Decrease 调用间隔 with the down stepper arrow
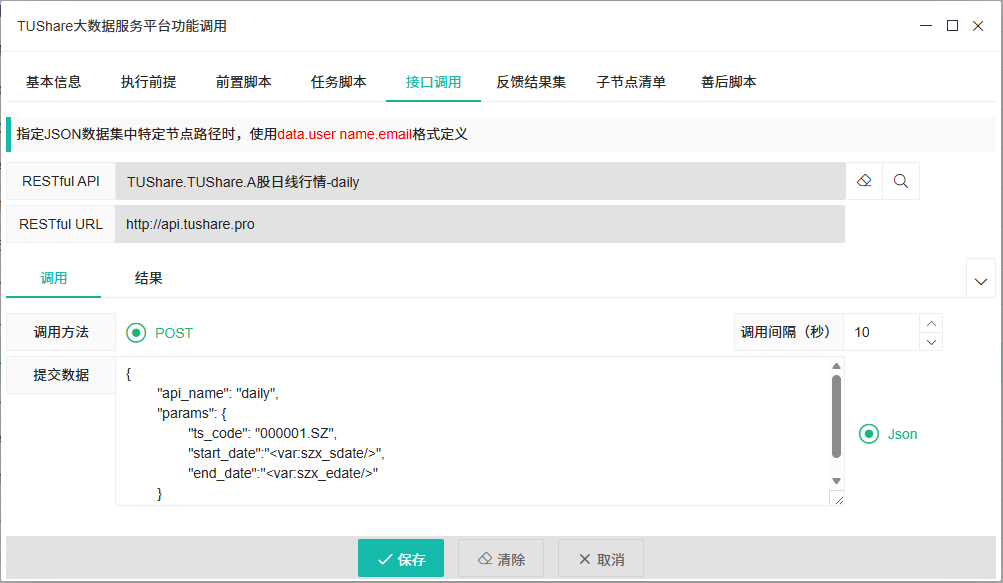1003x583 pixels. point(931,341)
